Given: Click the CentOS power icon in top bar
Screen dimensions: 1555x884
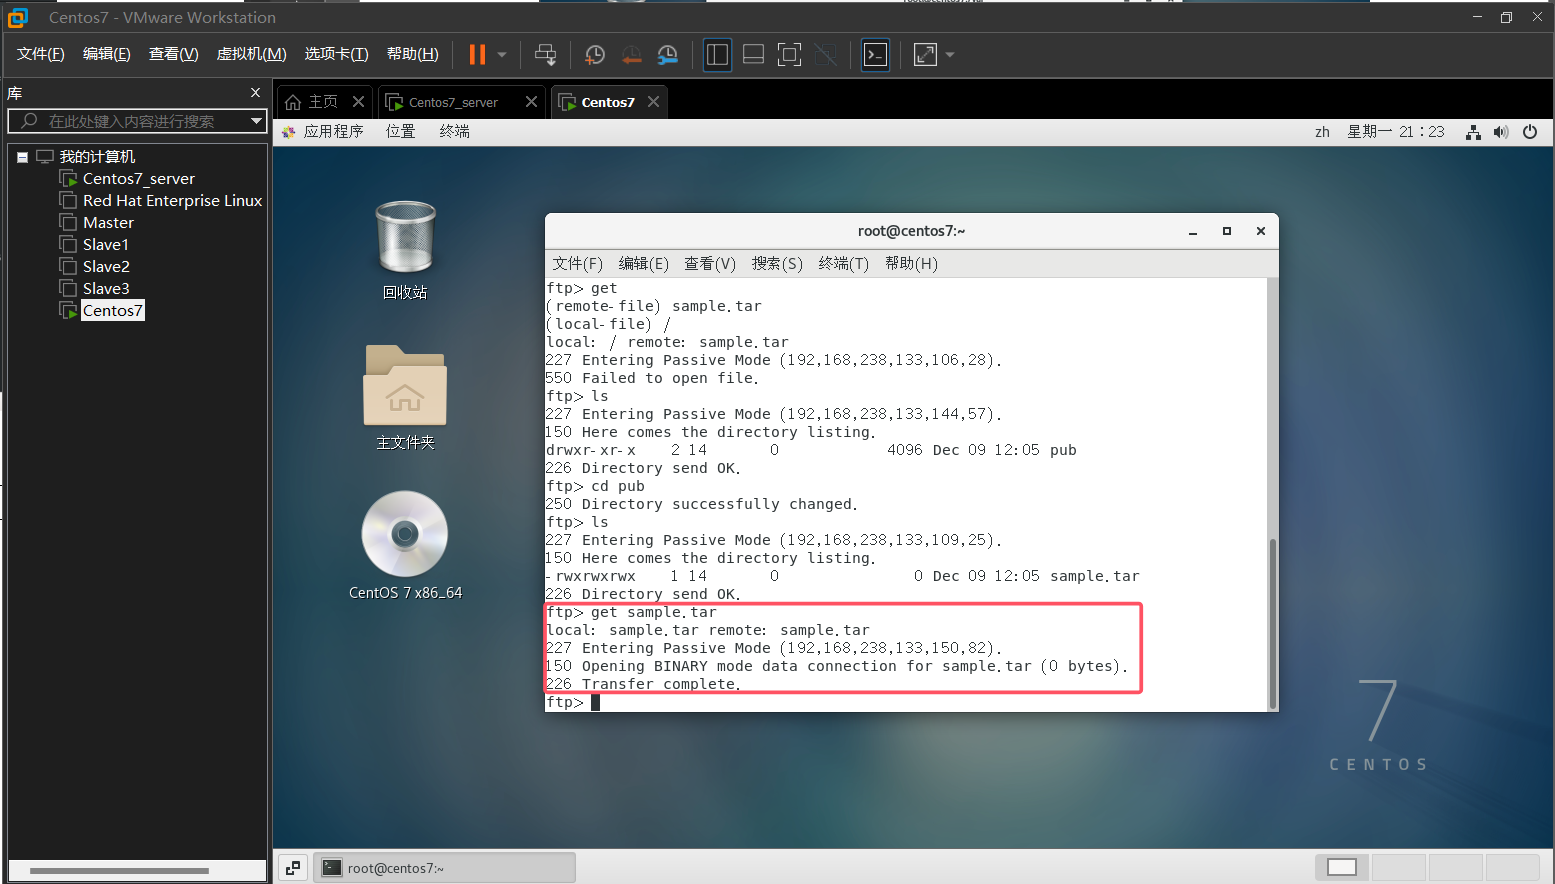Looking at the screenshot, I should [x=1530, y=132].
